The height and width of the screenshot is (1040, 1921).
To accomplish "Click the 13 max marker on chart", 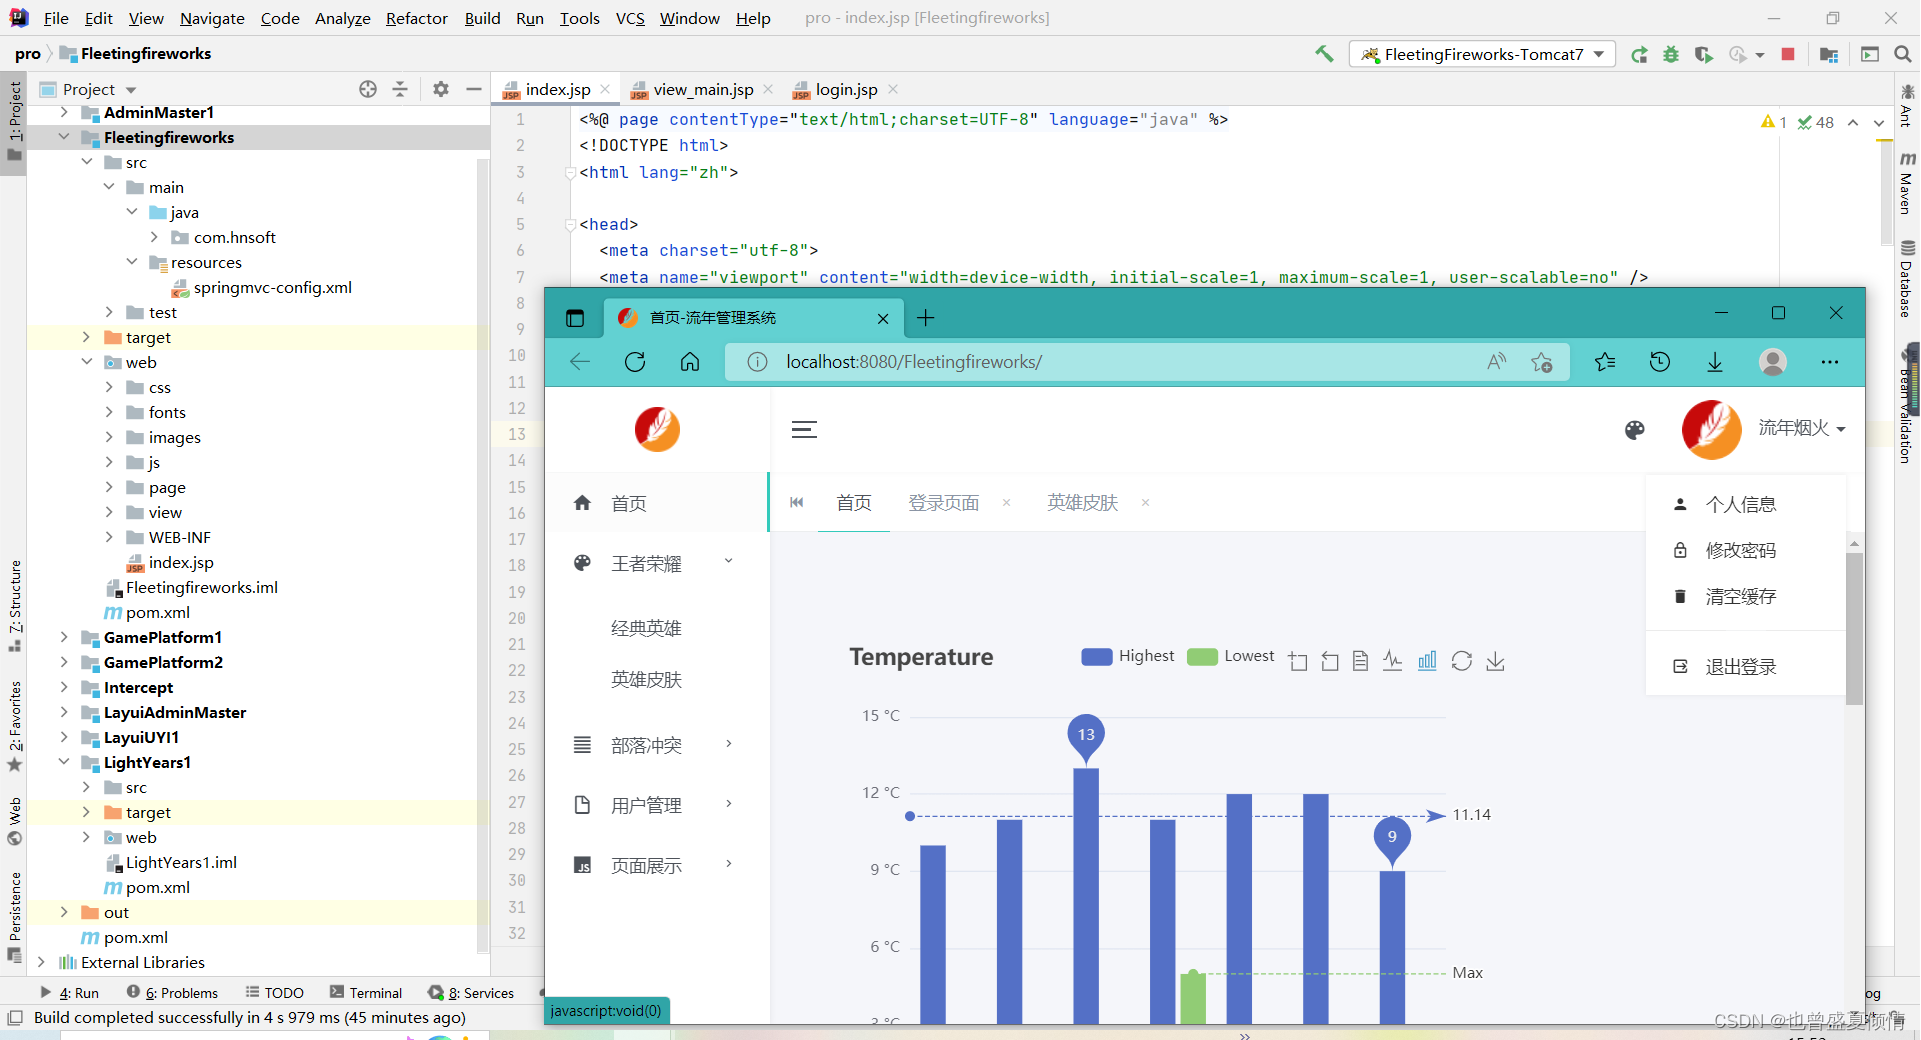I will [1086, 735].
